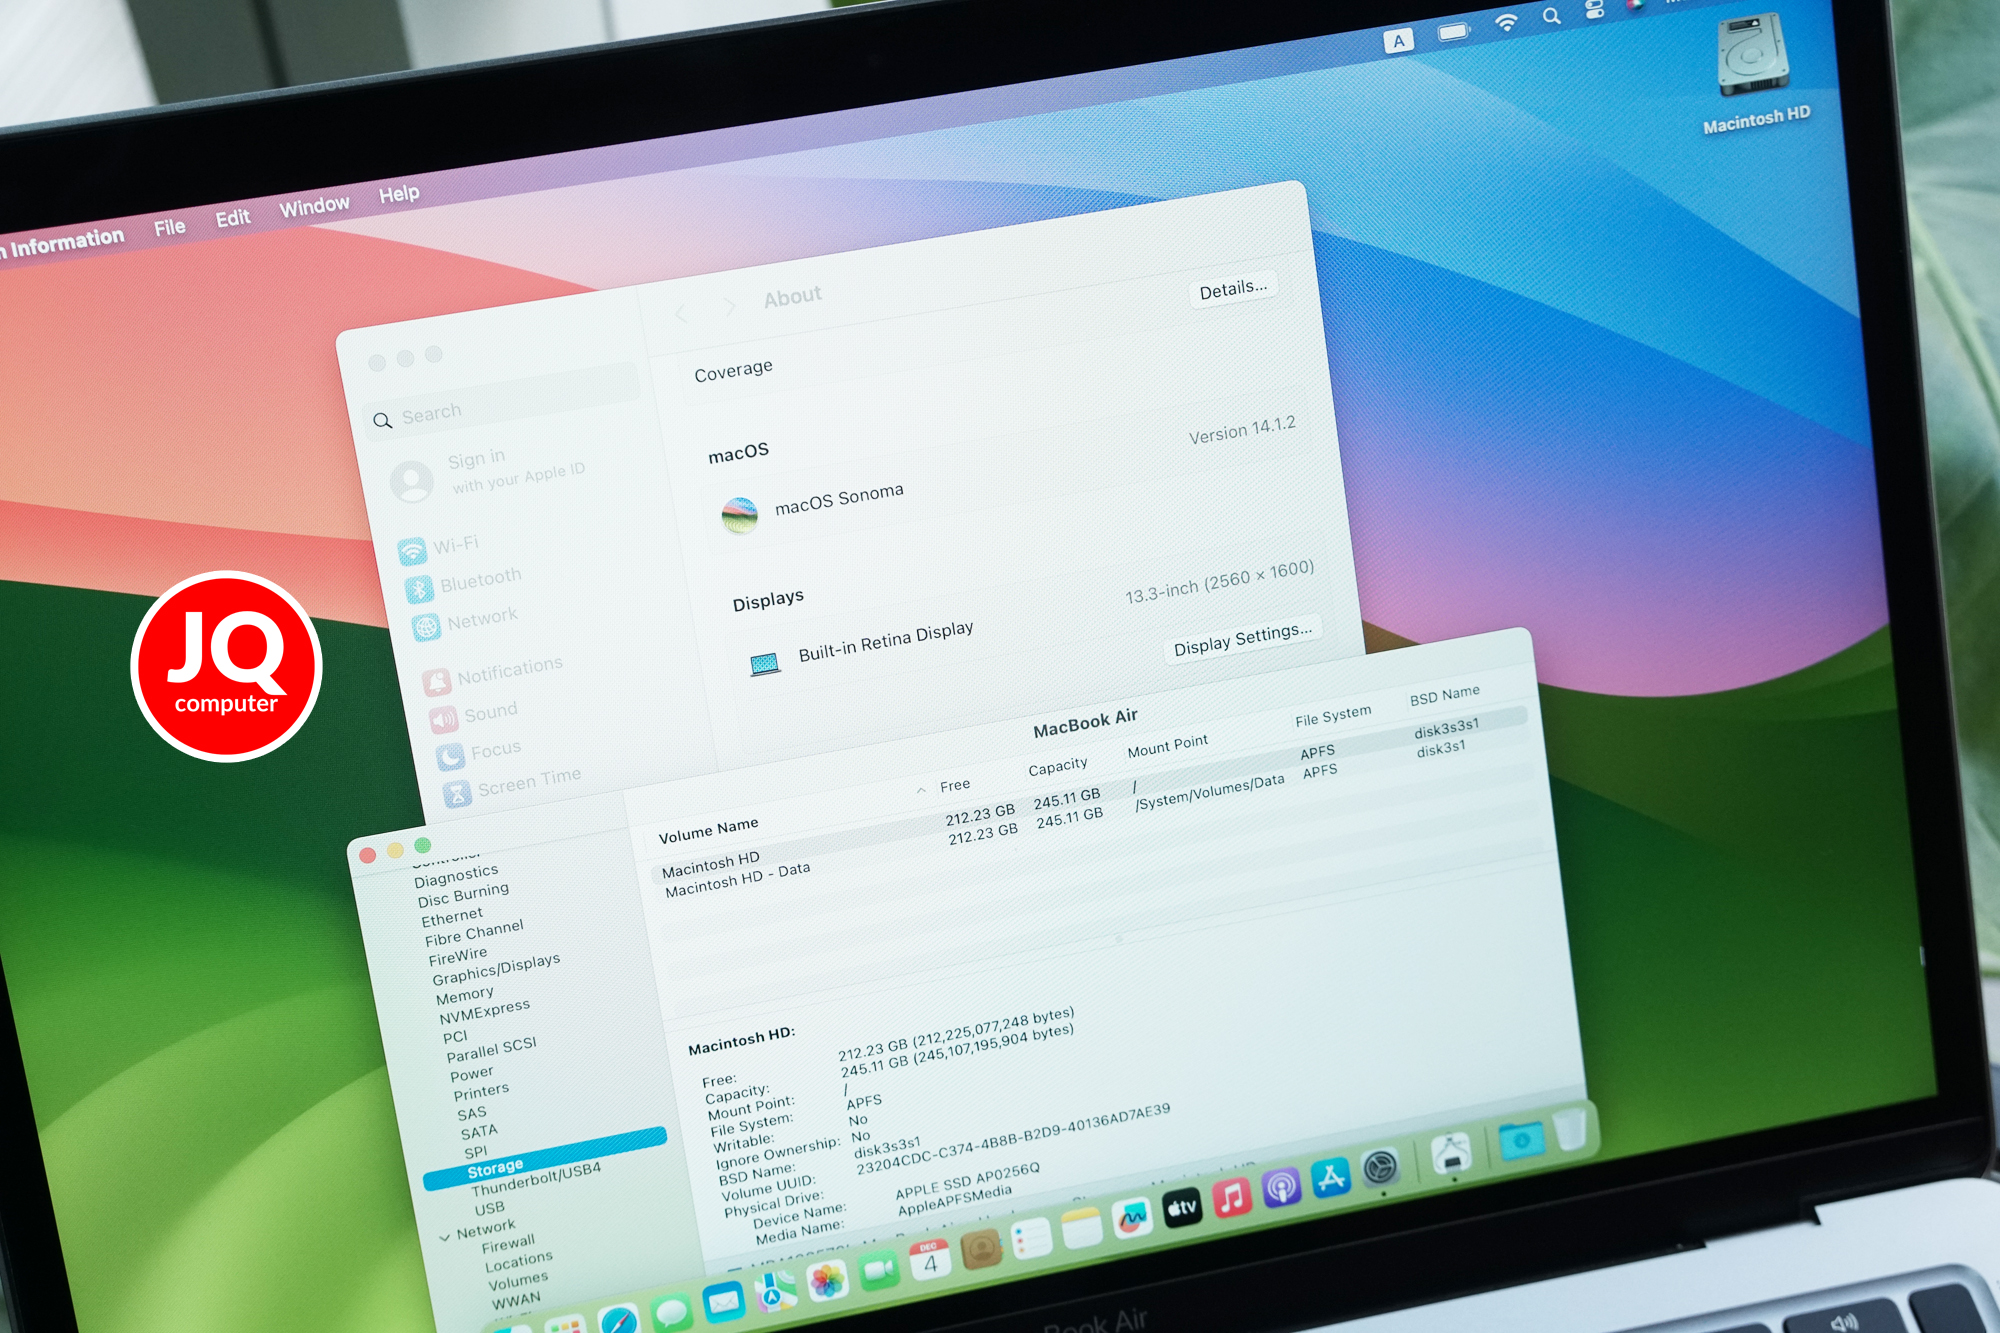Viewport: 2000px width, 1333px height.
Task: Open Sound settings in the sidebar
Action: coord(474,714)
